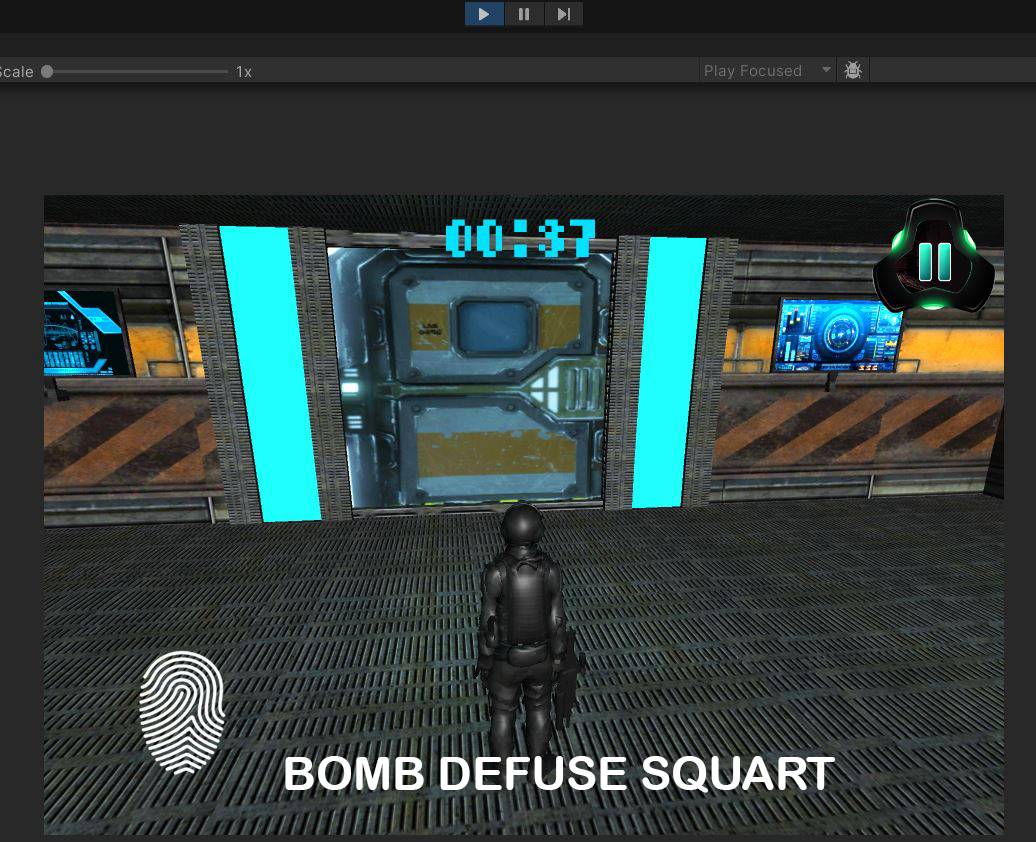The width and height of the screenshot is (1036, 842).
Task: Click the holographic monitor on the right wall
Action: [x=838, y=334]
